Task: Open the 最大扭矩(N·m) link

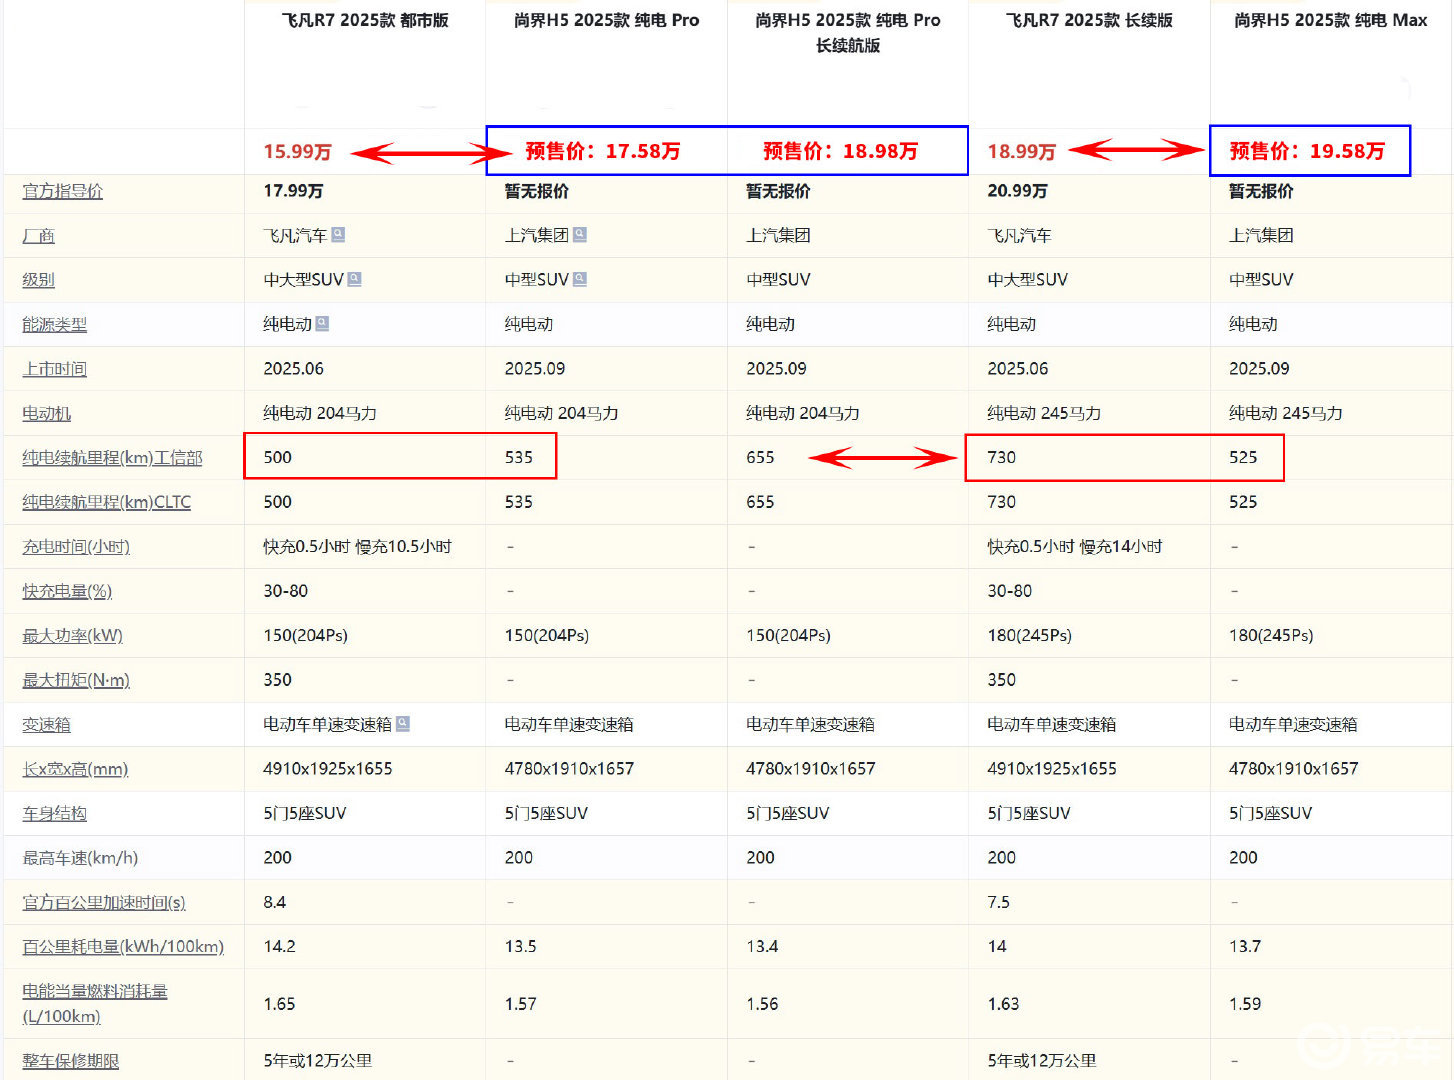Action: 76,680
